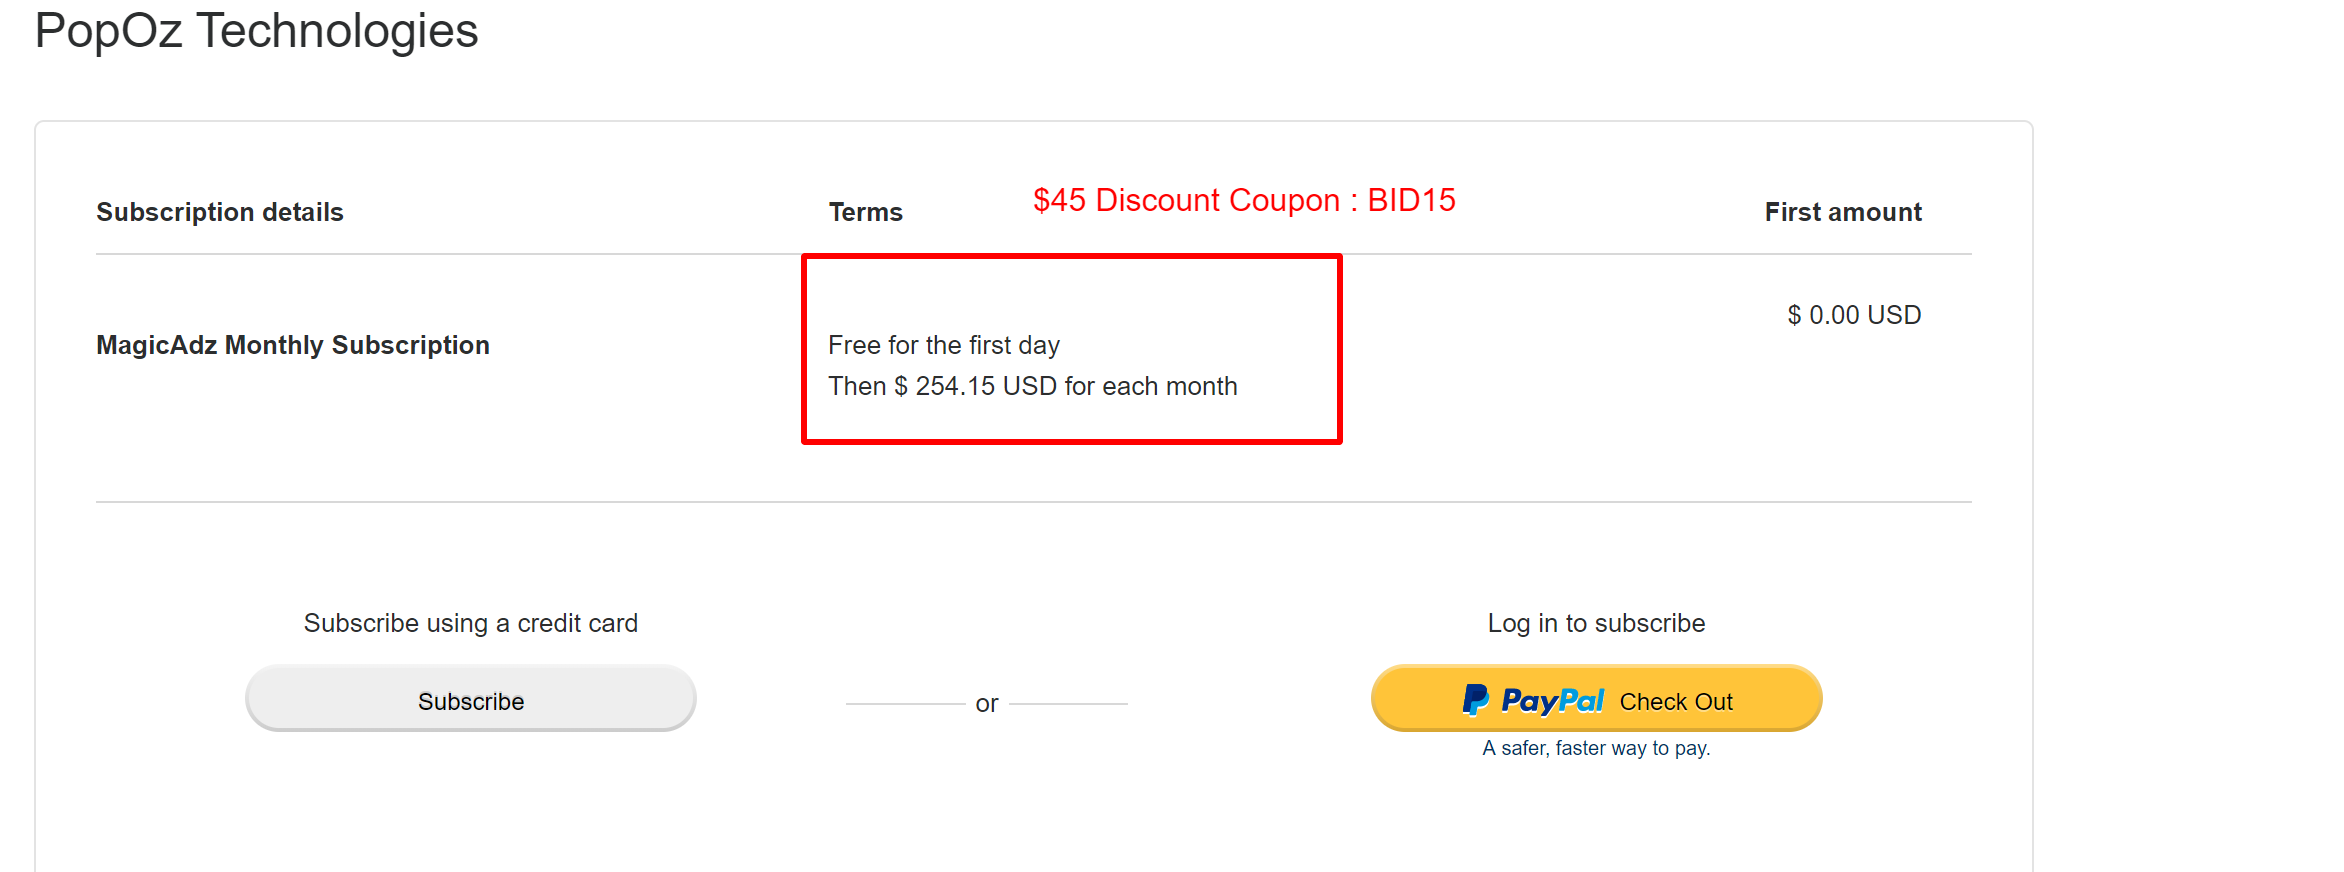Select the MagicAdz Monthly Subscription item name

(293, 345)
